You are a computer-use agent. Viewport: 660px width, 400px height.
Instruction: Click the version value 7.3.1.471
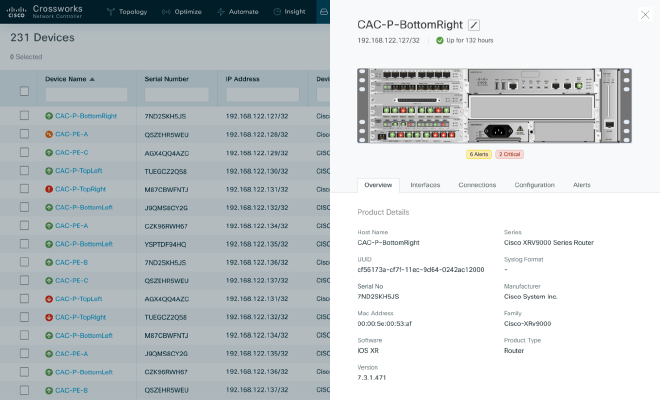coord(372,377)
